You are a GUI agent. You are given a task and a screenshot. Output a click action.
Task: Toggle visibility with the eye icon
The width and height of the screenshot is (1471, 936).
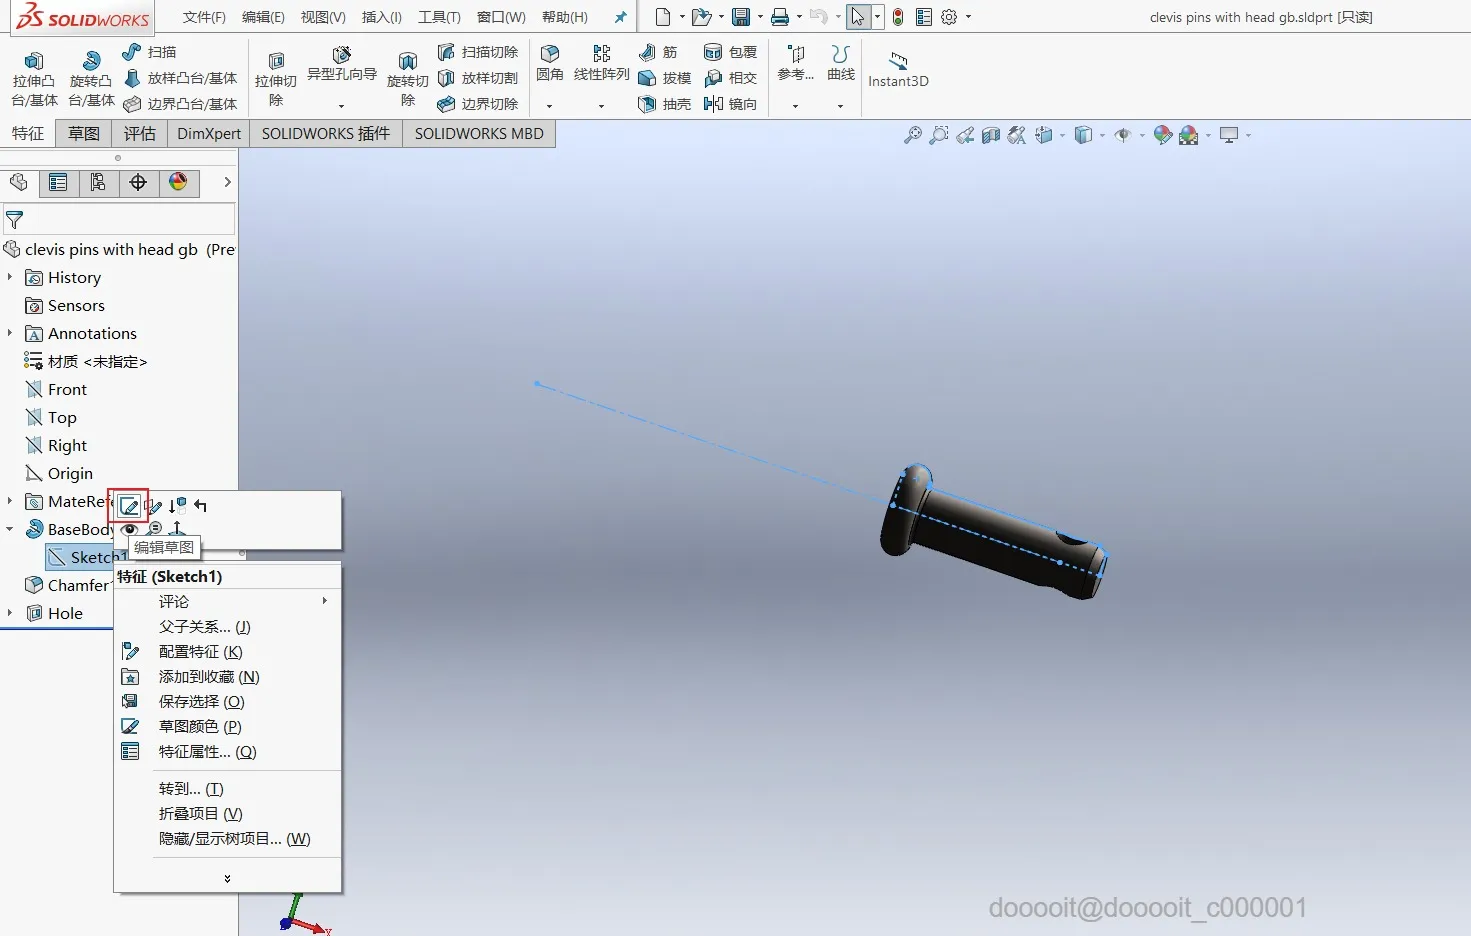pos(130,529)
